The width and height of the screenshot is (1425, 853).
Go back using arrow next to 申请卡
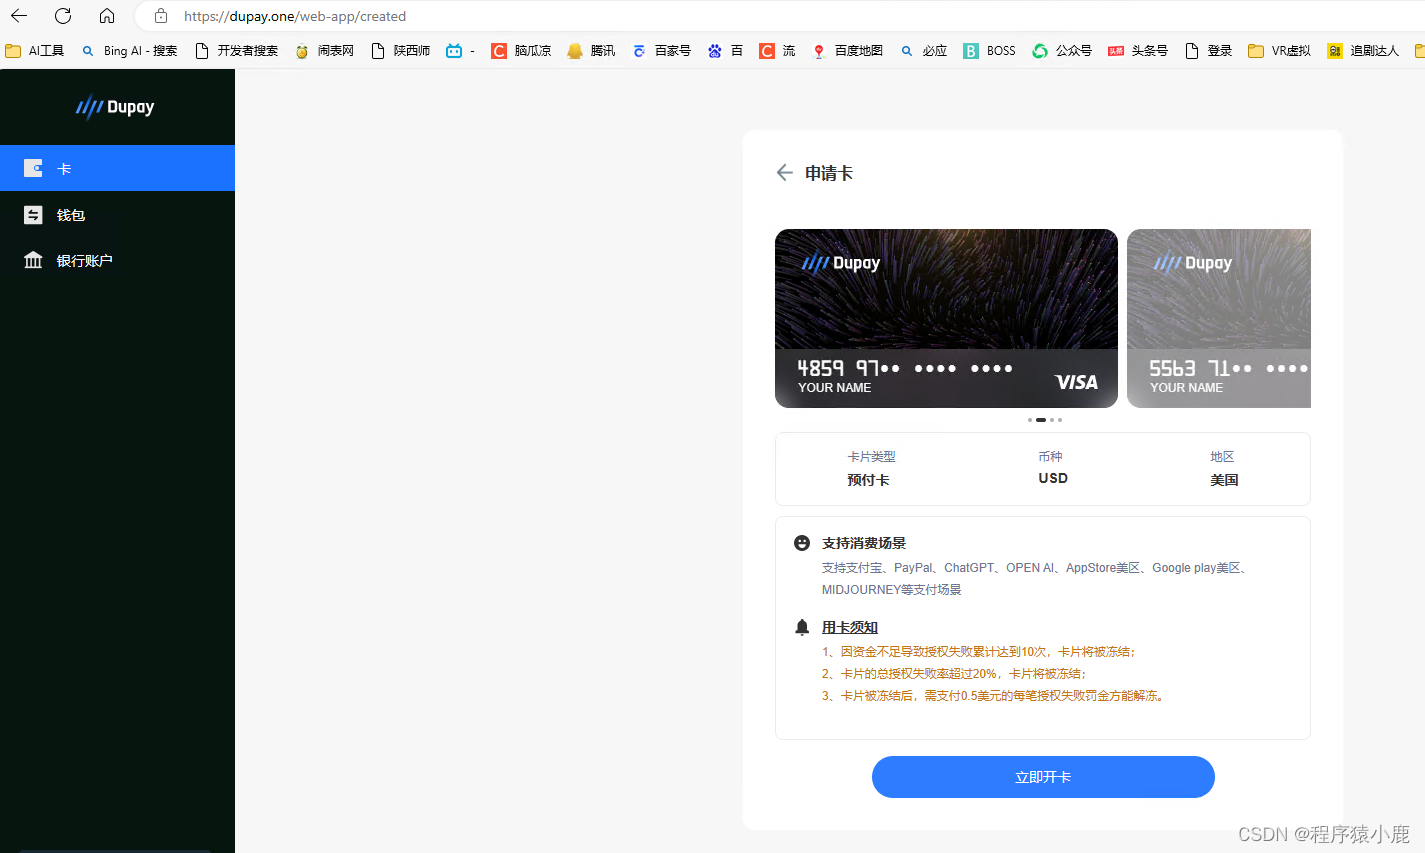pos(784,172)
